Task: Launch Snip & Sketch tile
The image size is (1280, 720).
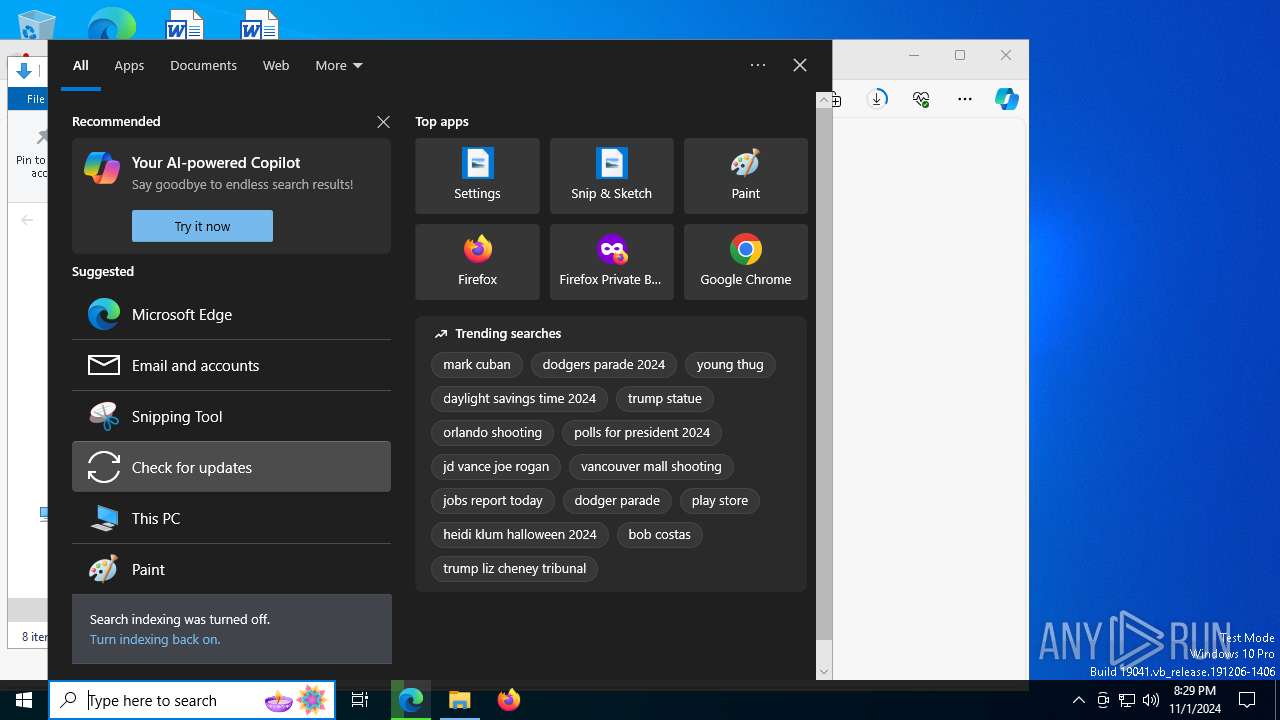Action: tap(611, 176)
